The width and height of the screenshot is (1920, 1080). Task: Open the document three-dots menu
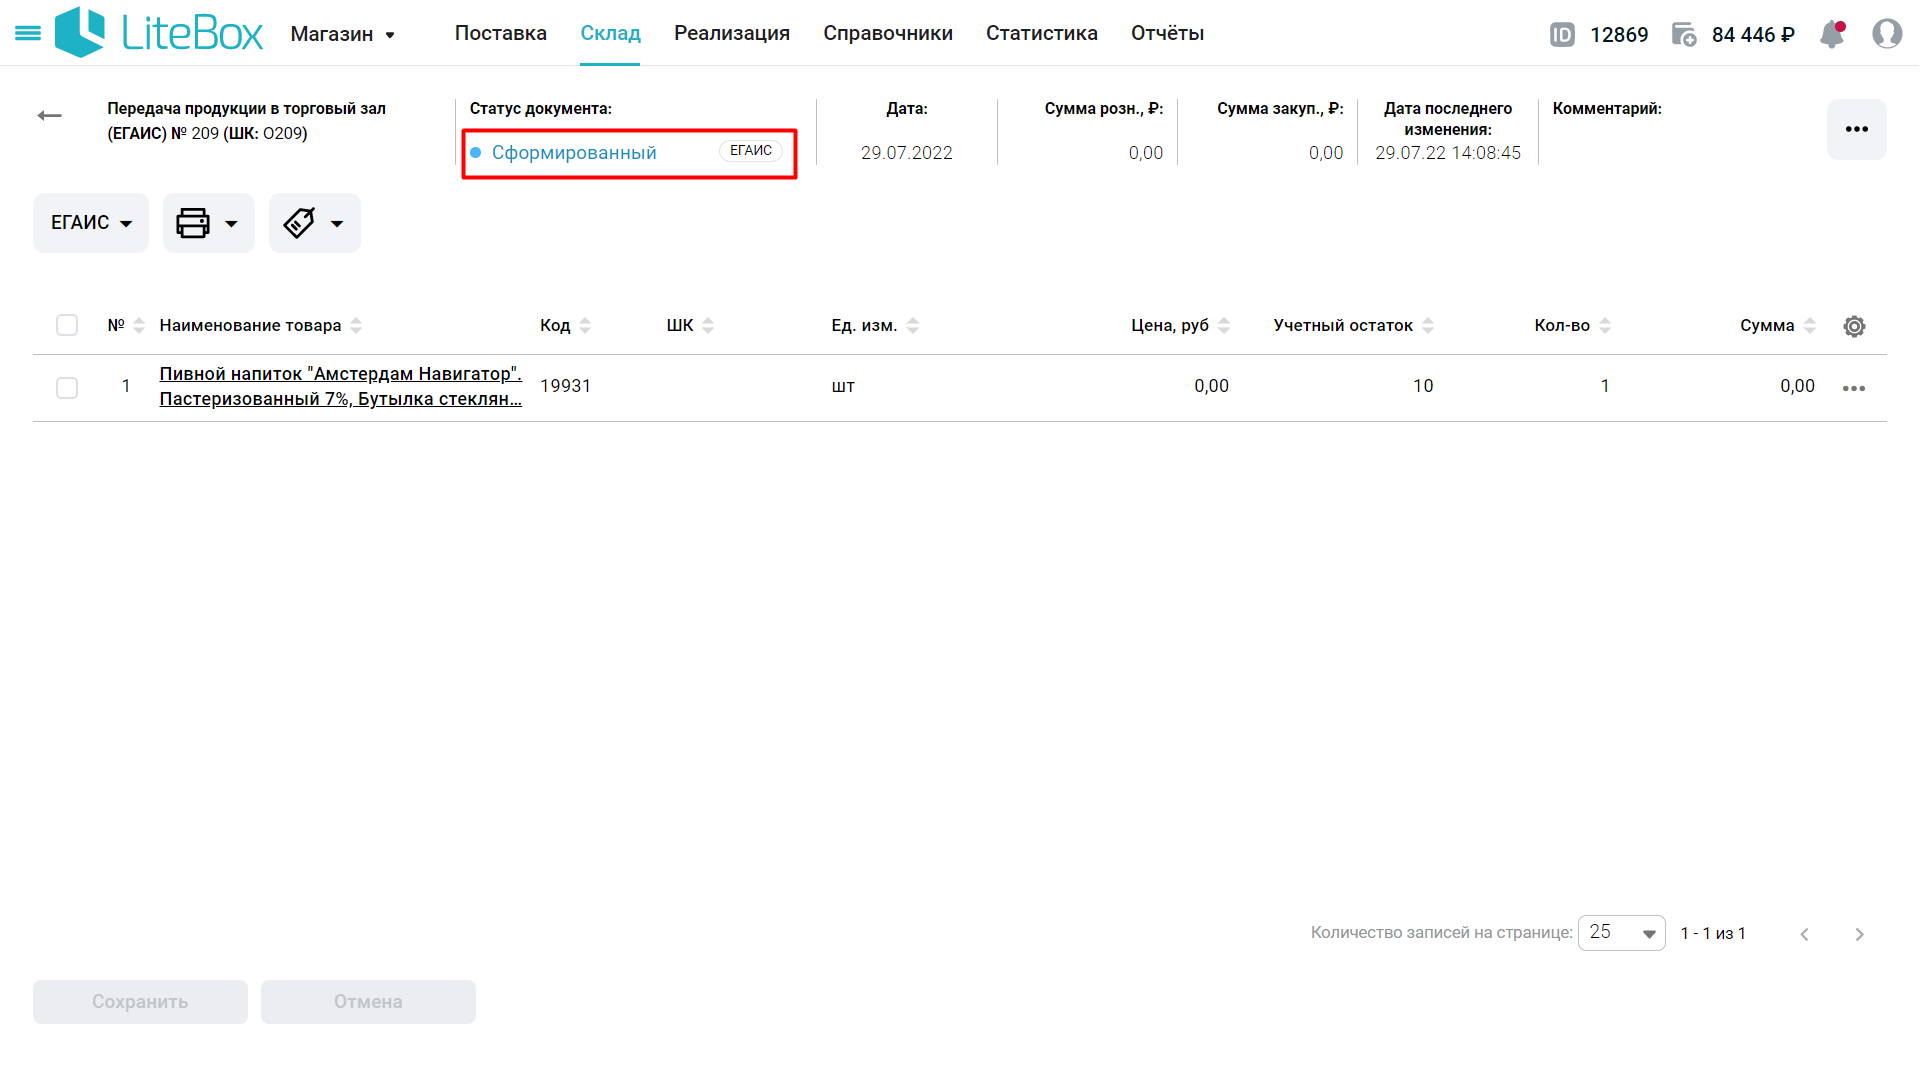pyautogui.click(x=1857, y=129)
